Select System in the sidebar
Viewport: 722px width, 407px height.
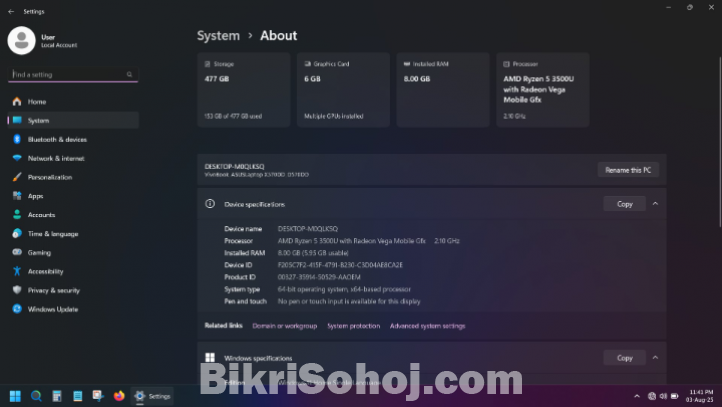74,120
